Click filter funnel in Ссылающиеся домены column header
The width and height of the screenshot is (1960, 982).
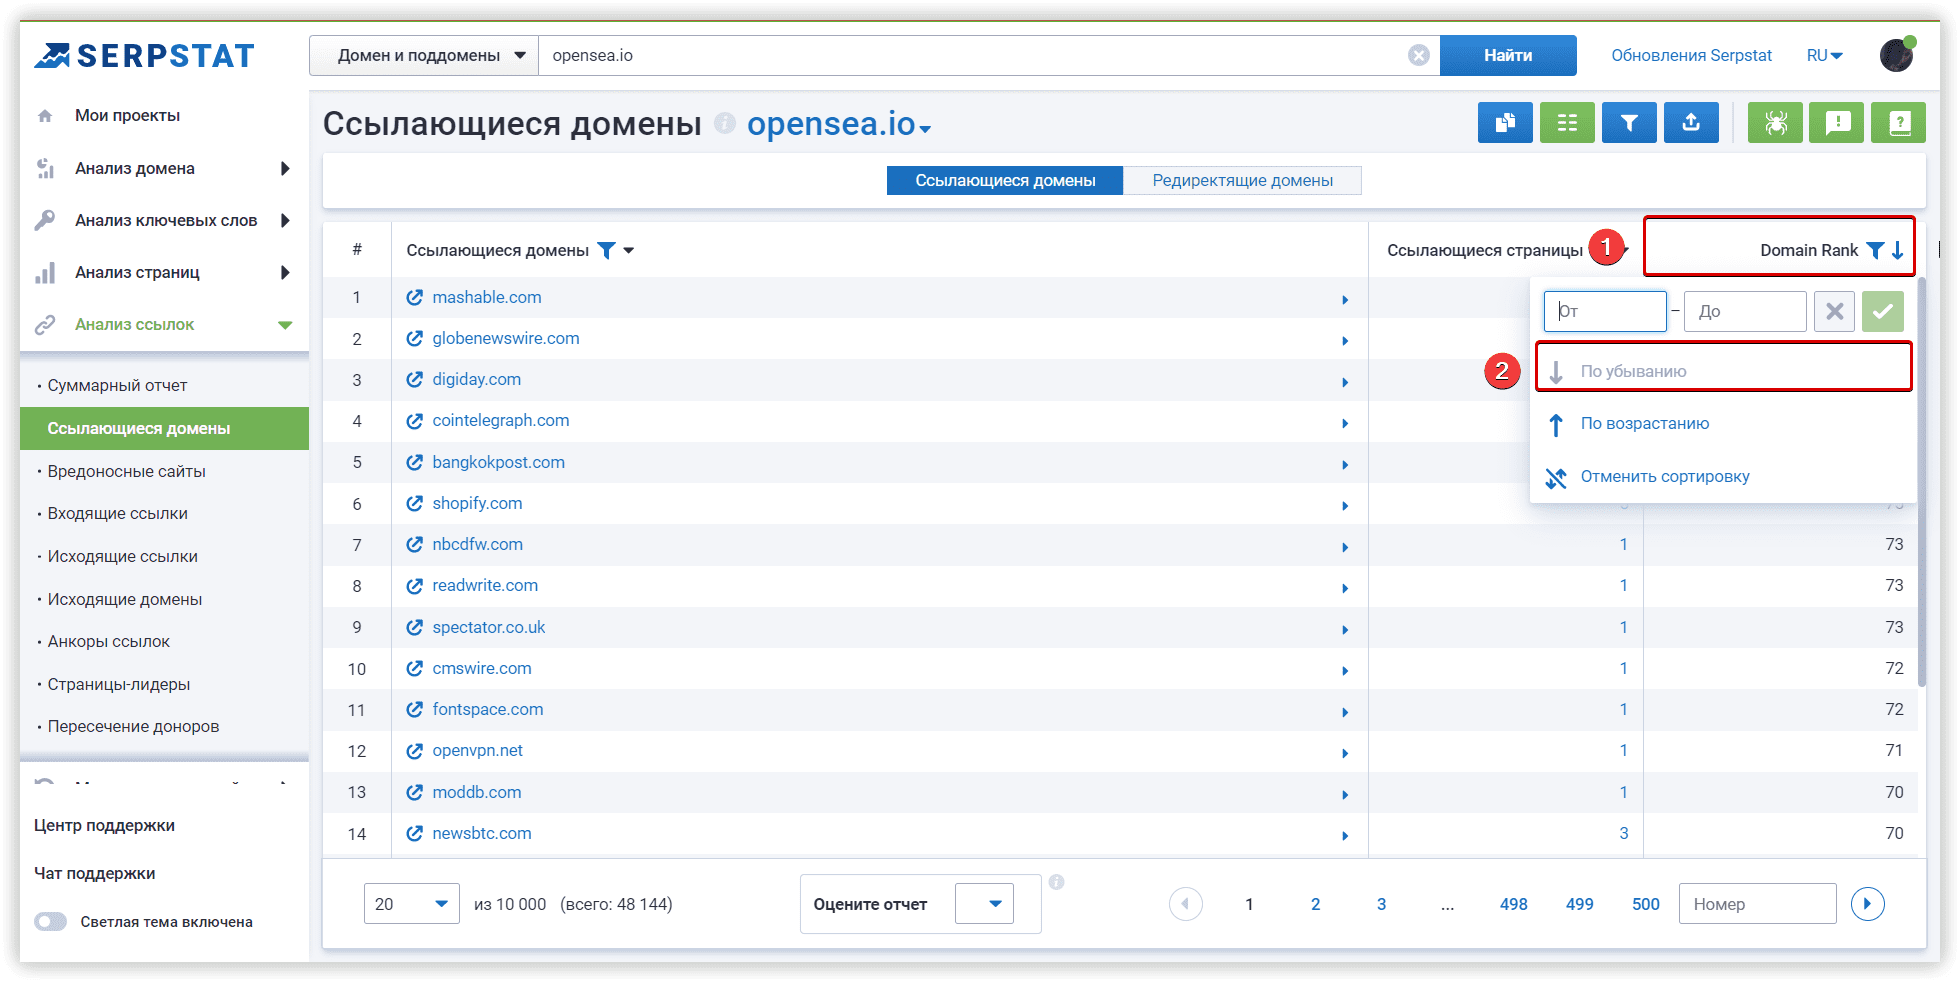tap(606, 250)
